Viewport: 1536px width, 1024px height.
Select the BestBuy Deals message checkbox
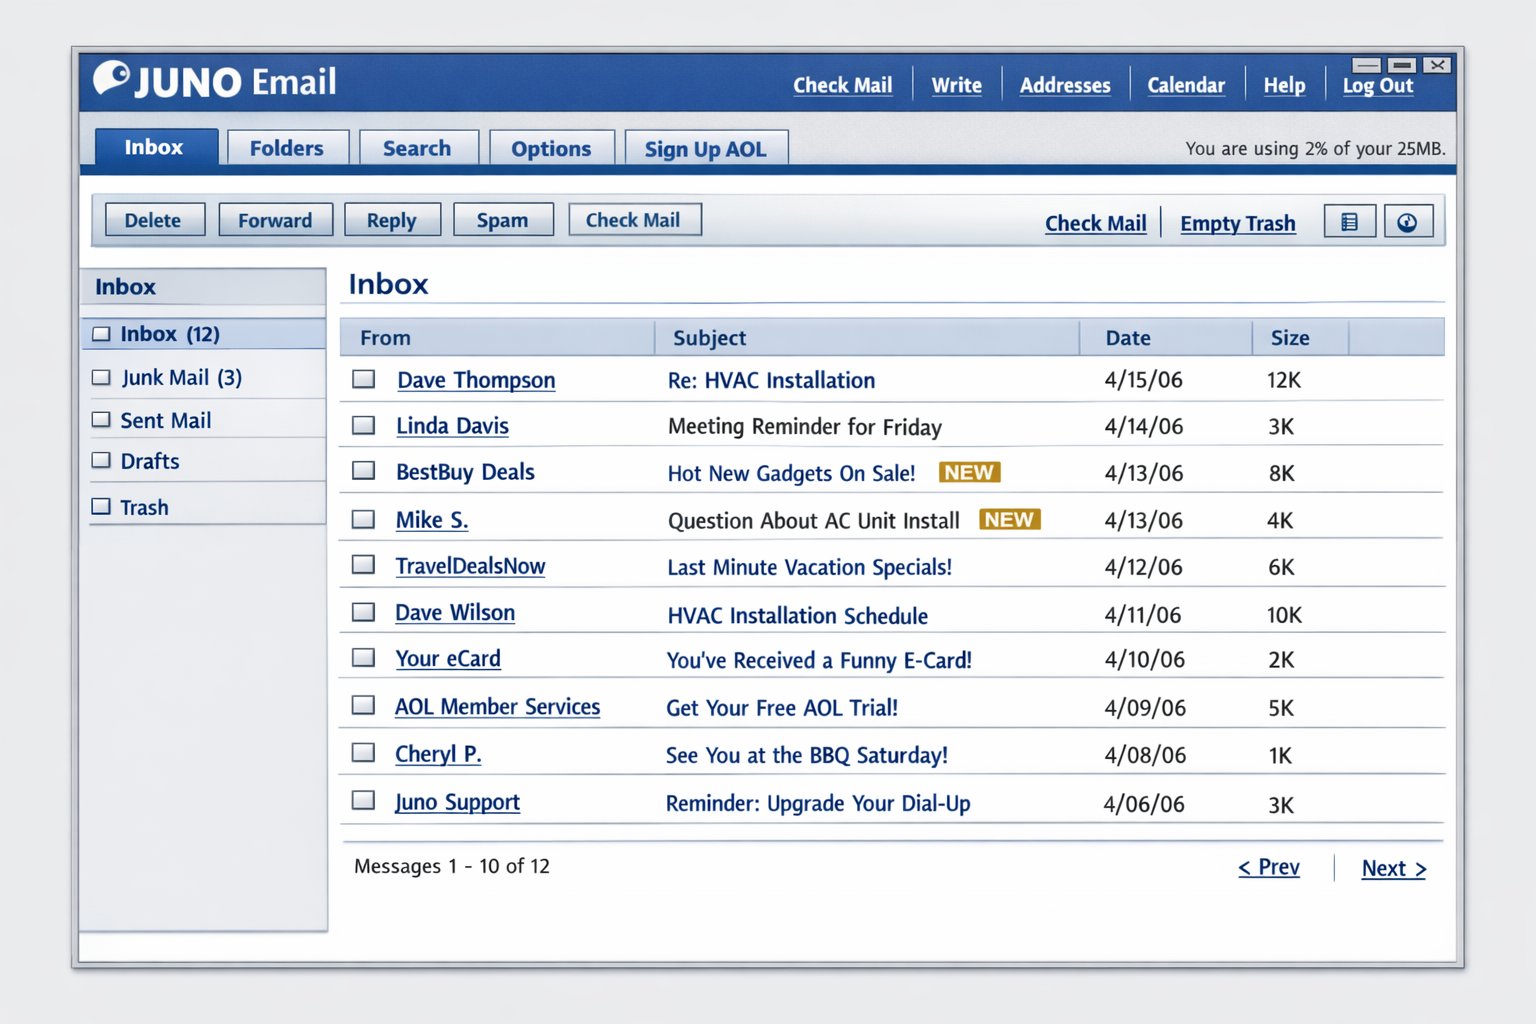point(364,471)
